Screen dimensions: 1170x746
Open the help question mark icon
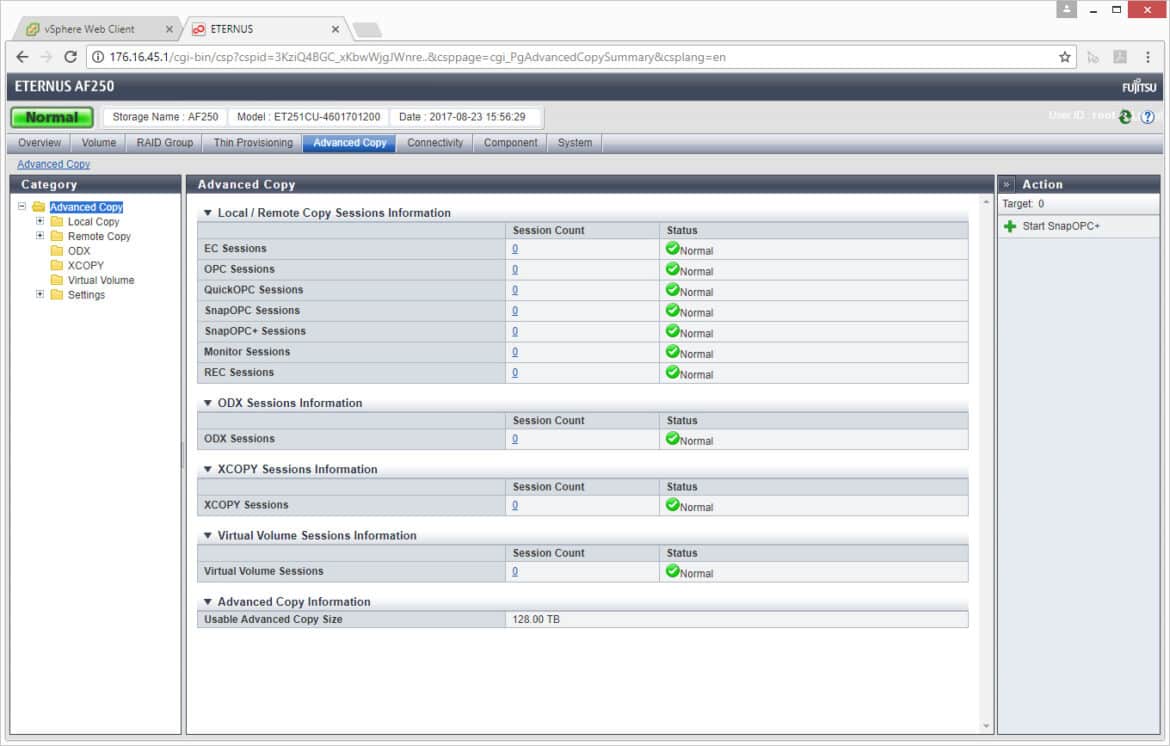pos(1148,116)
